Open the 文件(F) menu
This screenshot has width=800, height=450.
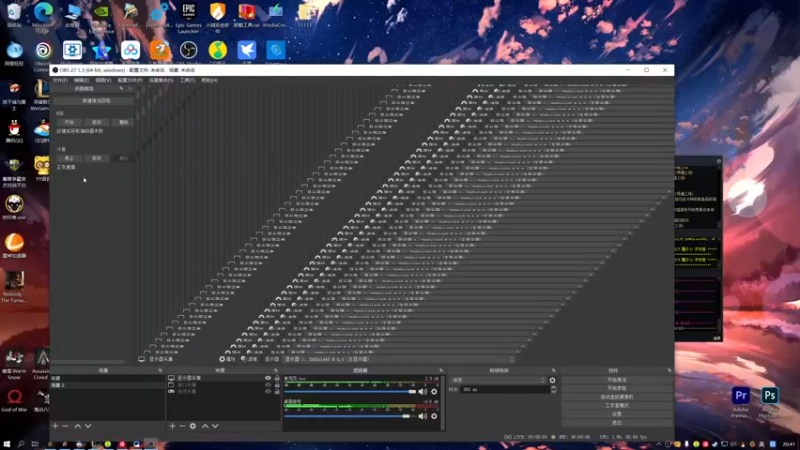(60, 81)
